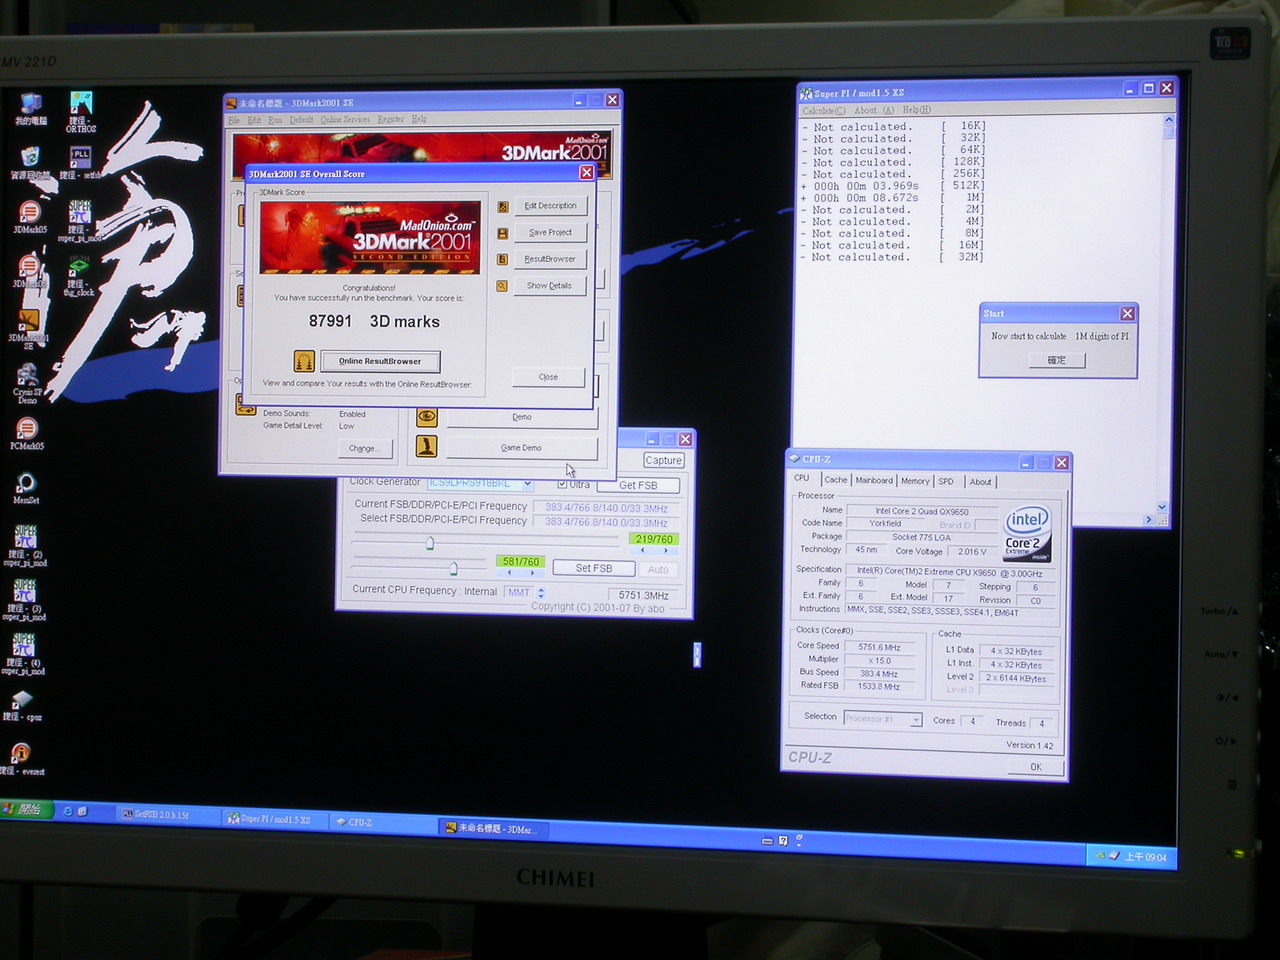Click the Intel Core 2 logo in CPU-Z

pos(1028,534)
